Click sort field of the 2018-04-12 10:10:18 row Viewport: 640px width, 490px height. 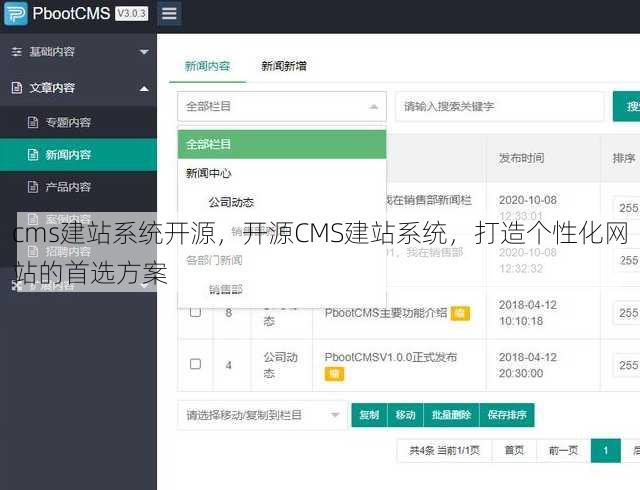click(627, 313)
